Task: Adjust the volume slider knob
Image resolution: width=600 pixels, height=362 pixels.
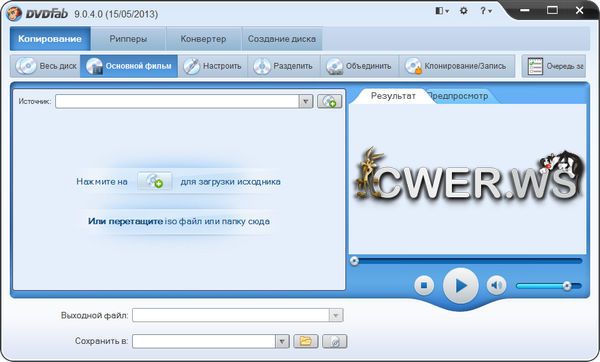Action: [x=567, y=285]
